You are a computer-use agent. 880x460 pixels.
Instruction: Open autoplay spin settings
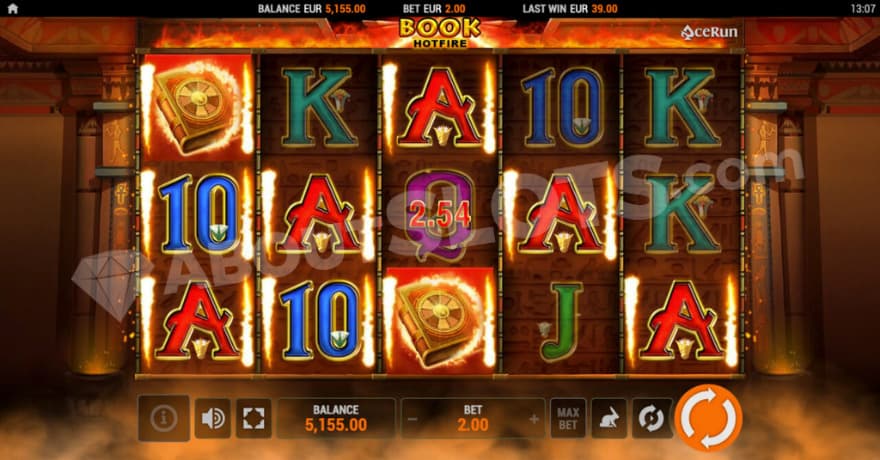click(x=651, y=418)
